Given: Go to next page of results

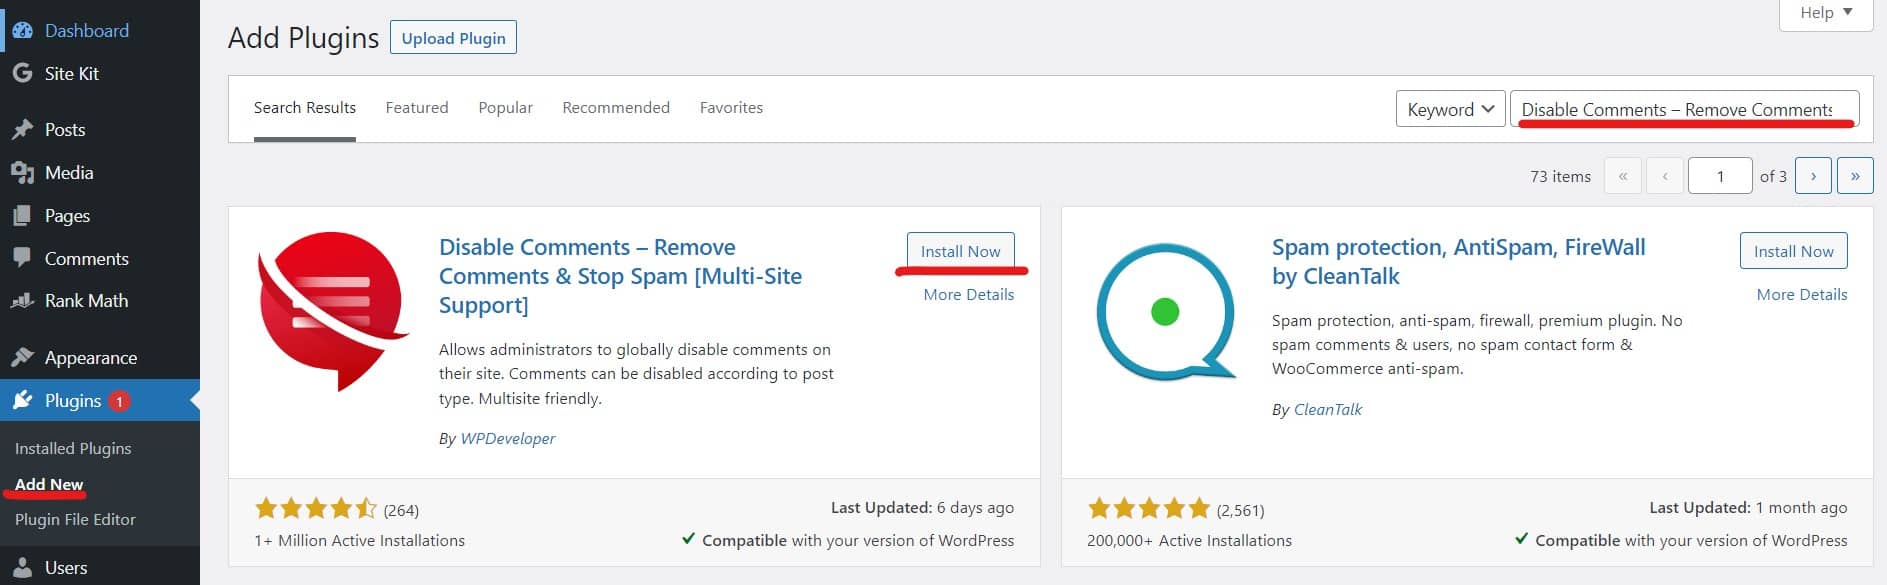Looking at the screenshot, I should 1813,176.
